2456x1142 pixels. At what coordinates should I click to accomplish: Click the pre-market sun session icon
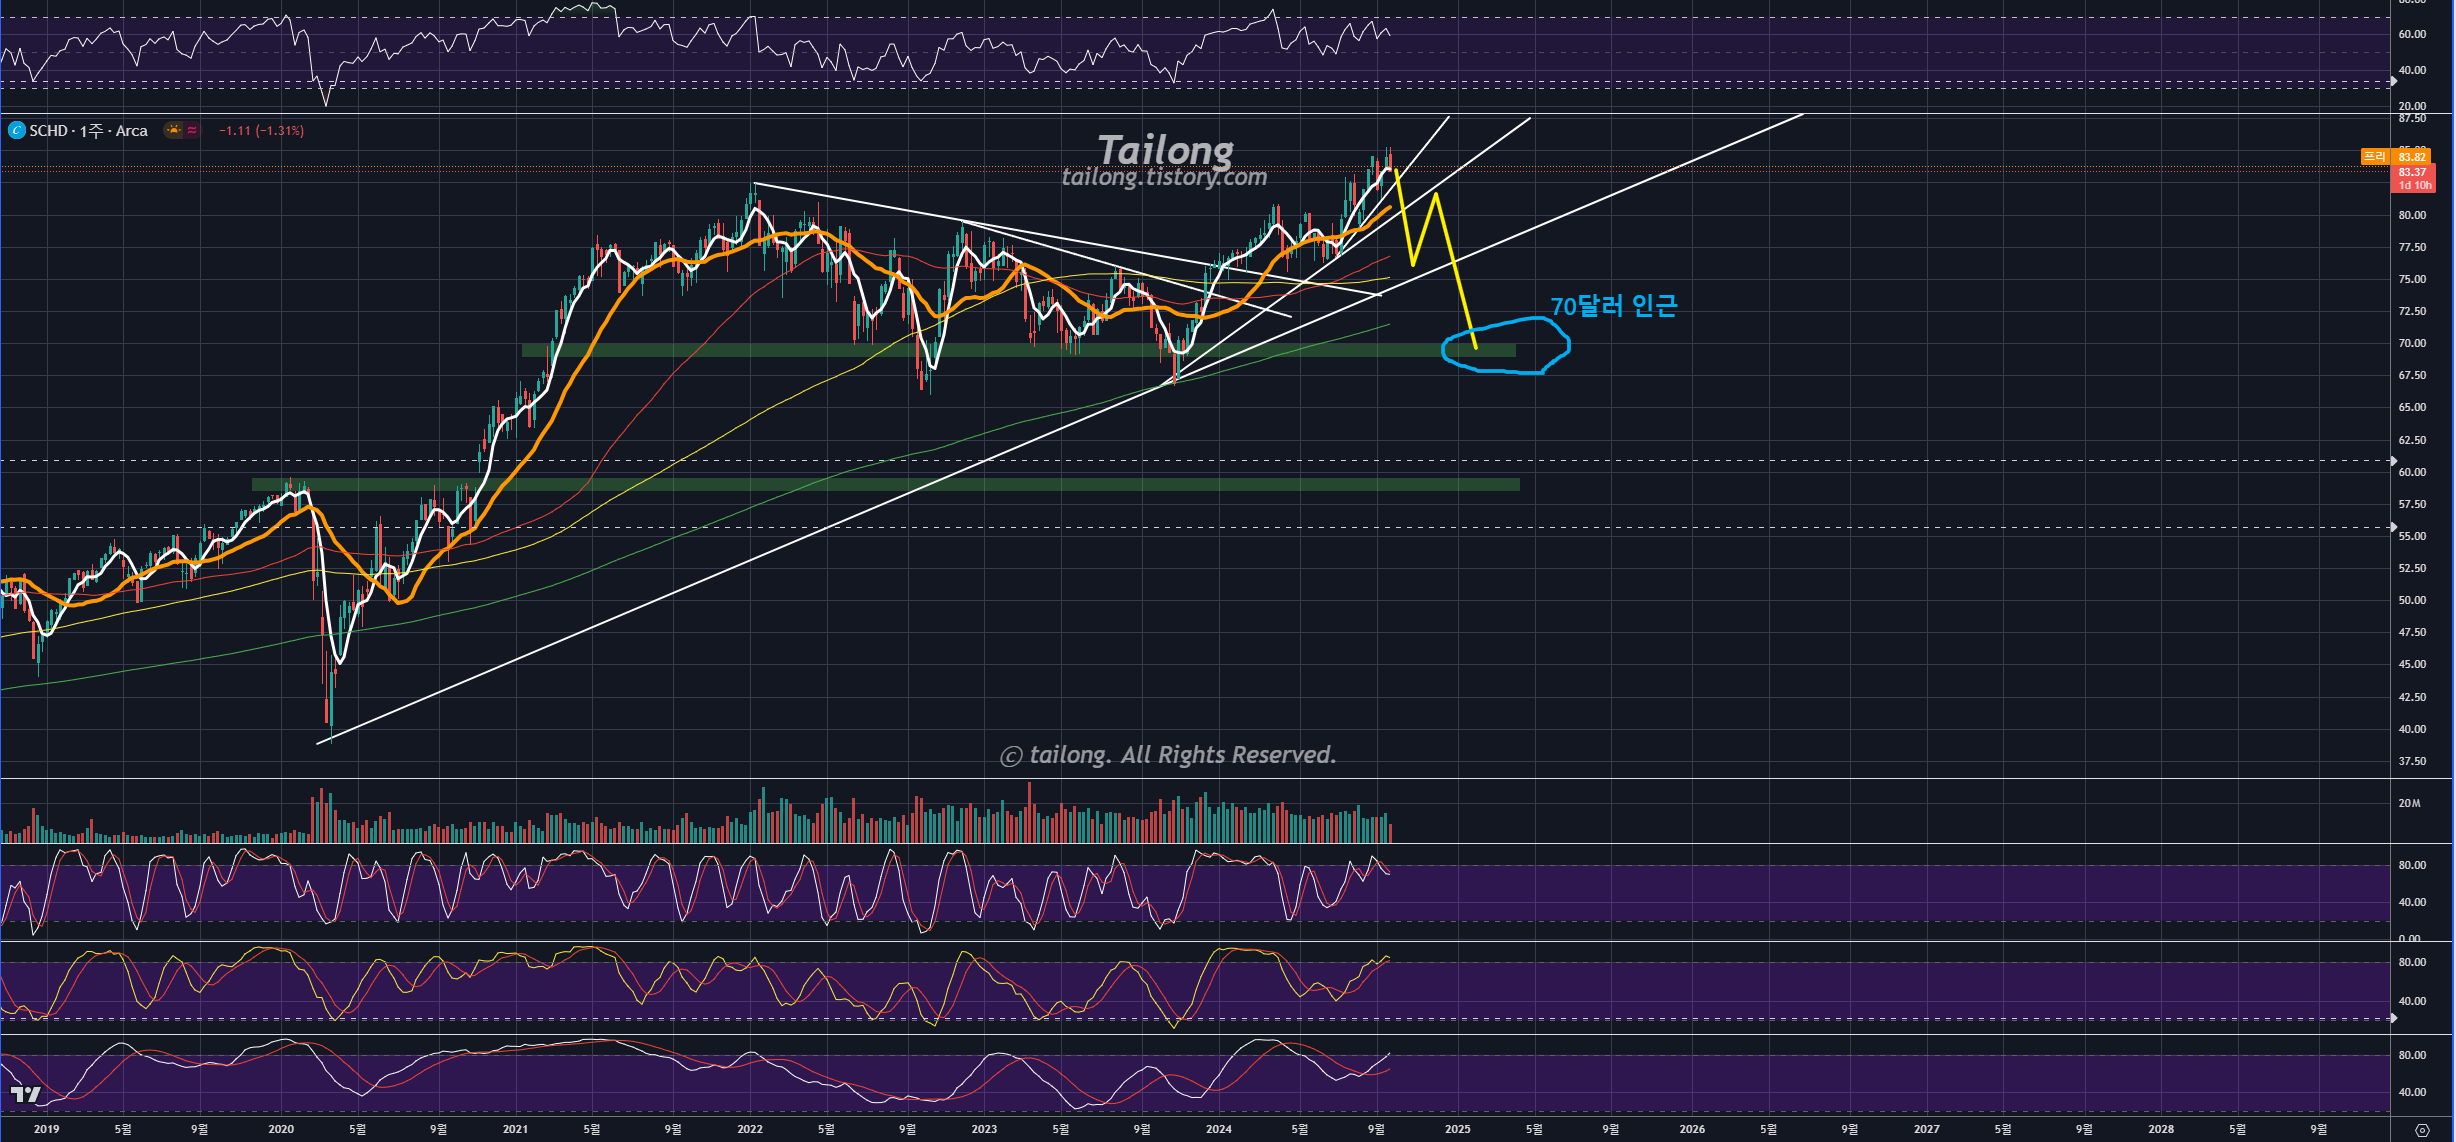click(x=174, y=130)
